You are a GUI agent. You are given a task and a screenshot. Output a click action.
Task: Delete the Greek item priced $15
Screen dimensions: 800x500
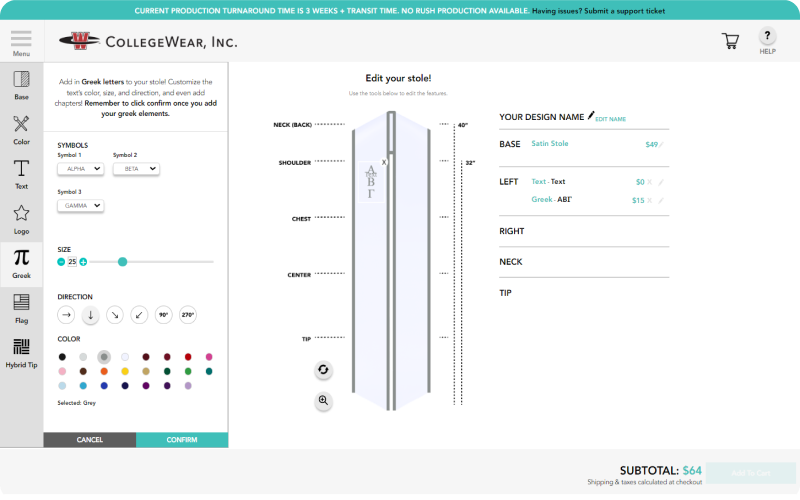pos(649,201)
